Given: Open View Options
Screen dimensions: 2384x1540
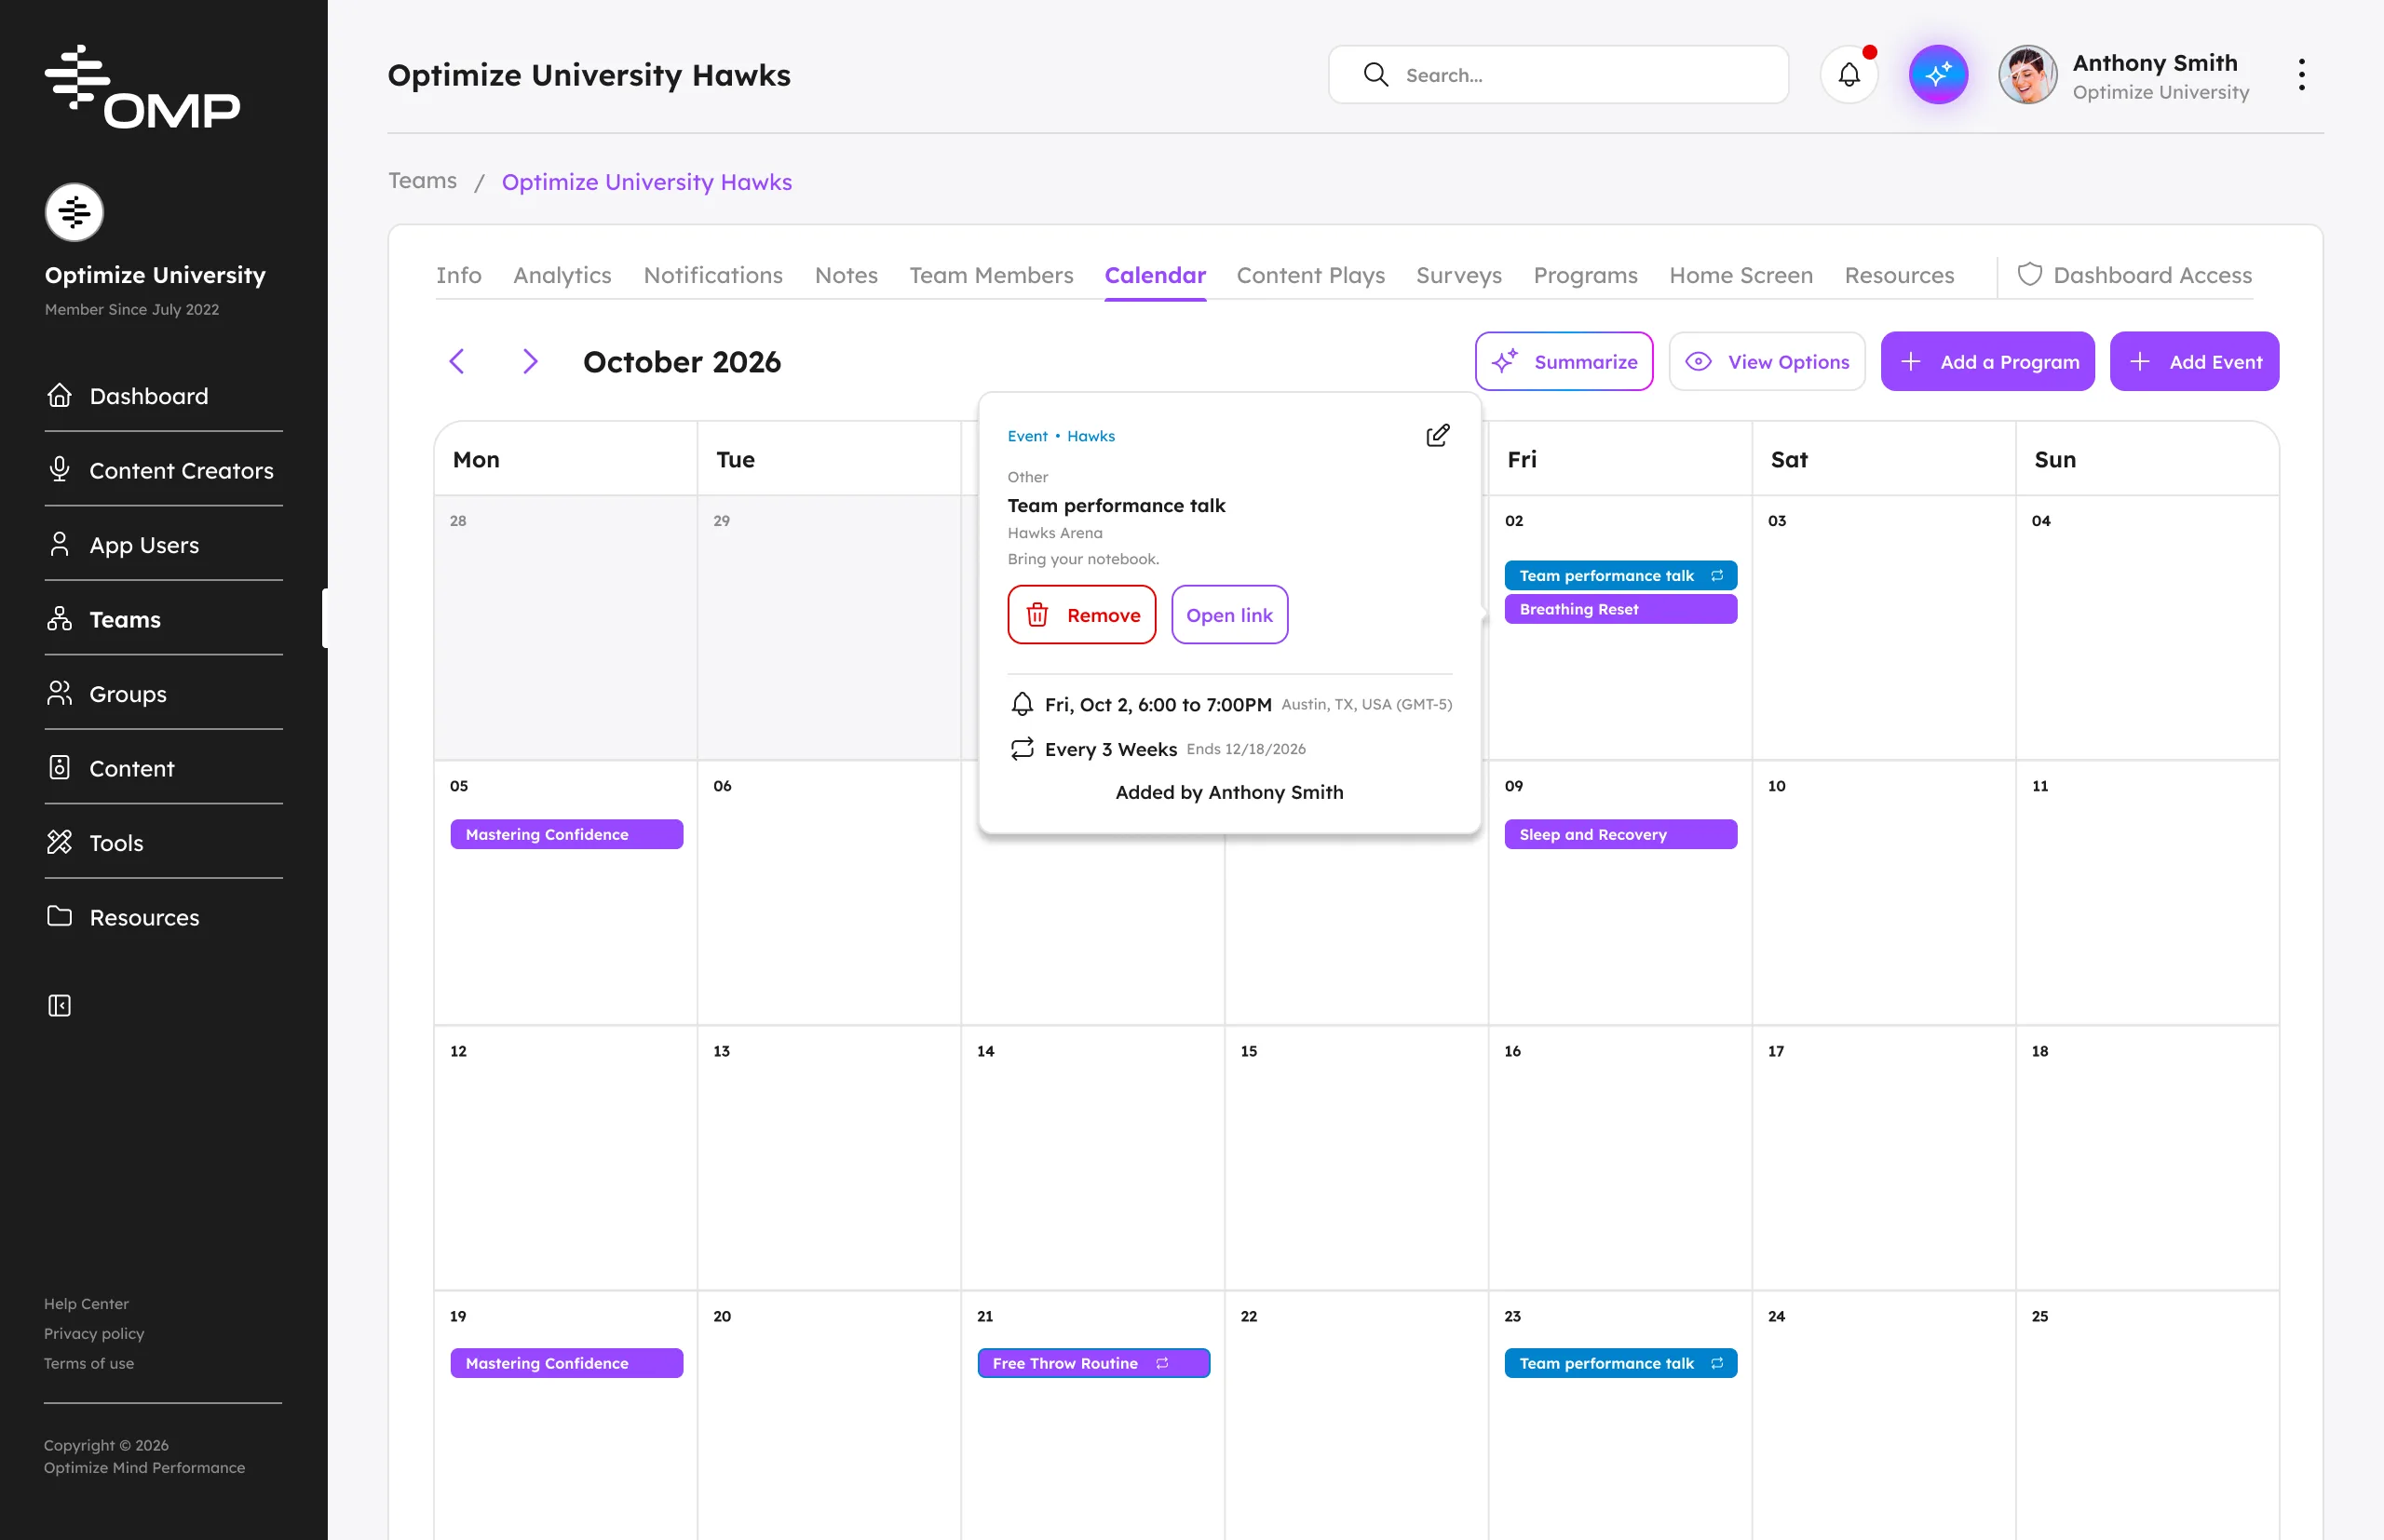Looking at the screenshot, I should pyautogui.click(x=1766, y=361).
